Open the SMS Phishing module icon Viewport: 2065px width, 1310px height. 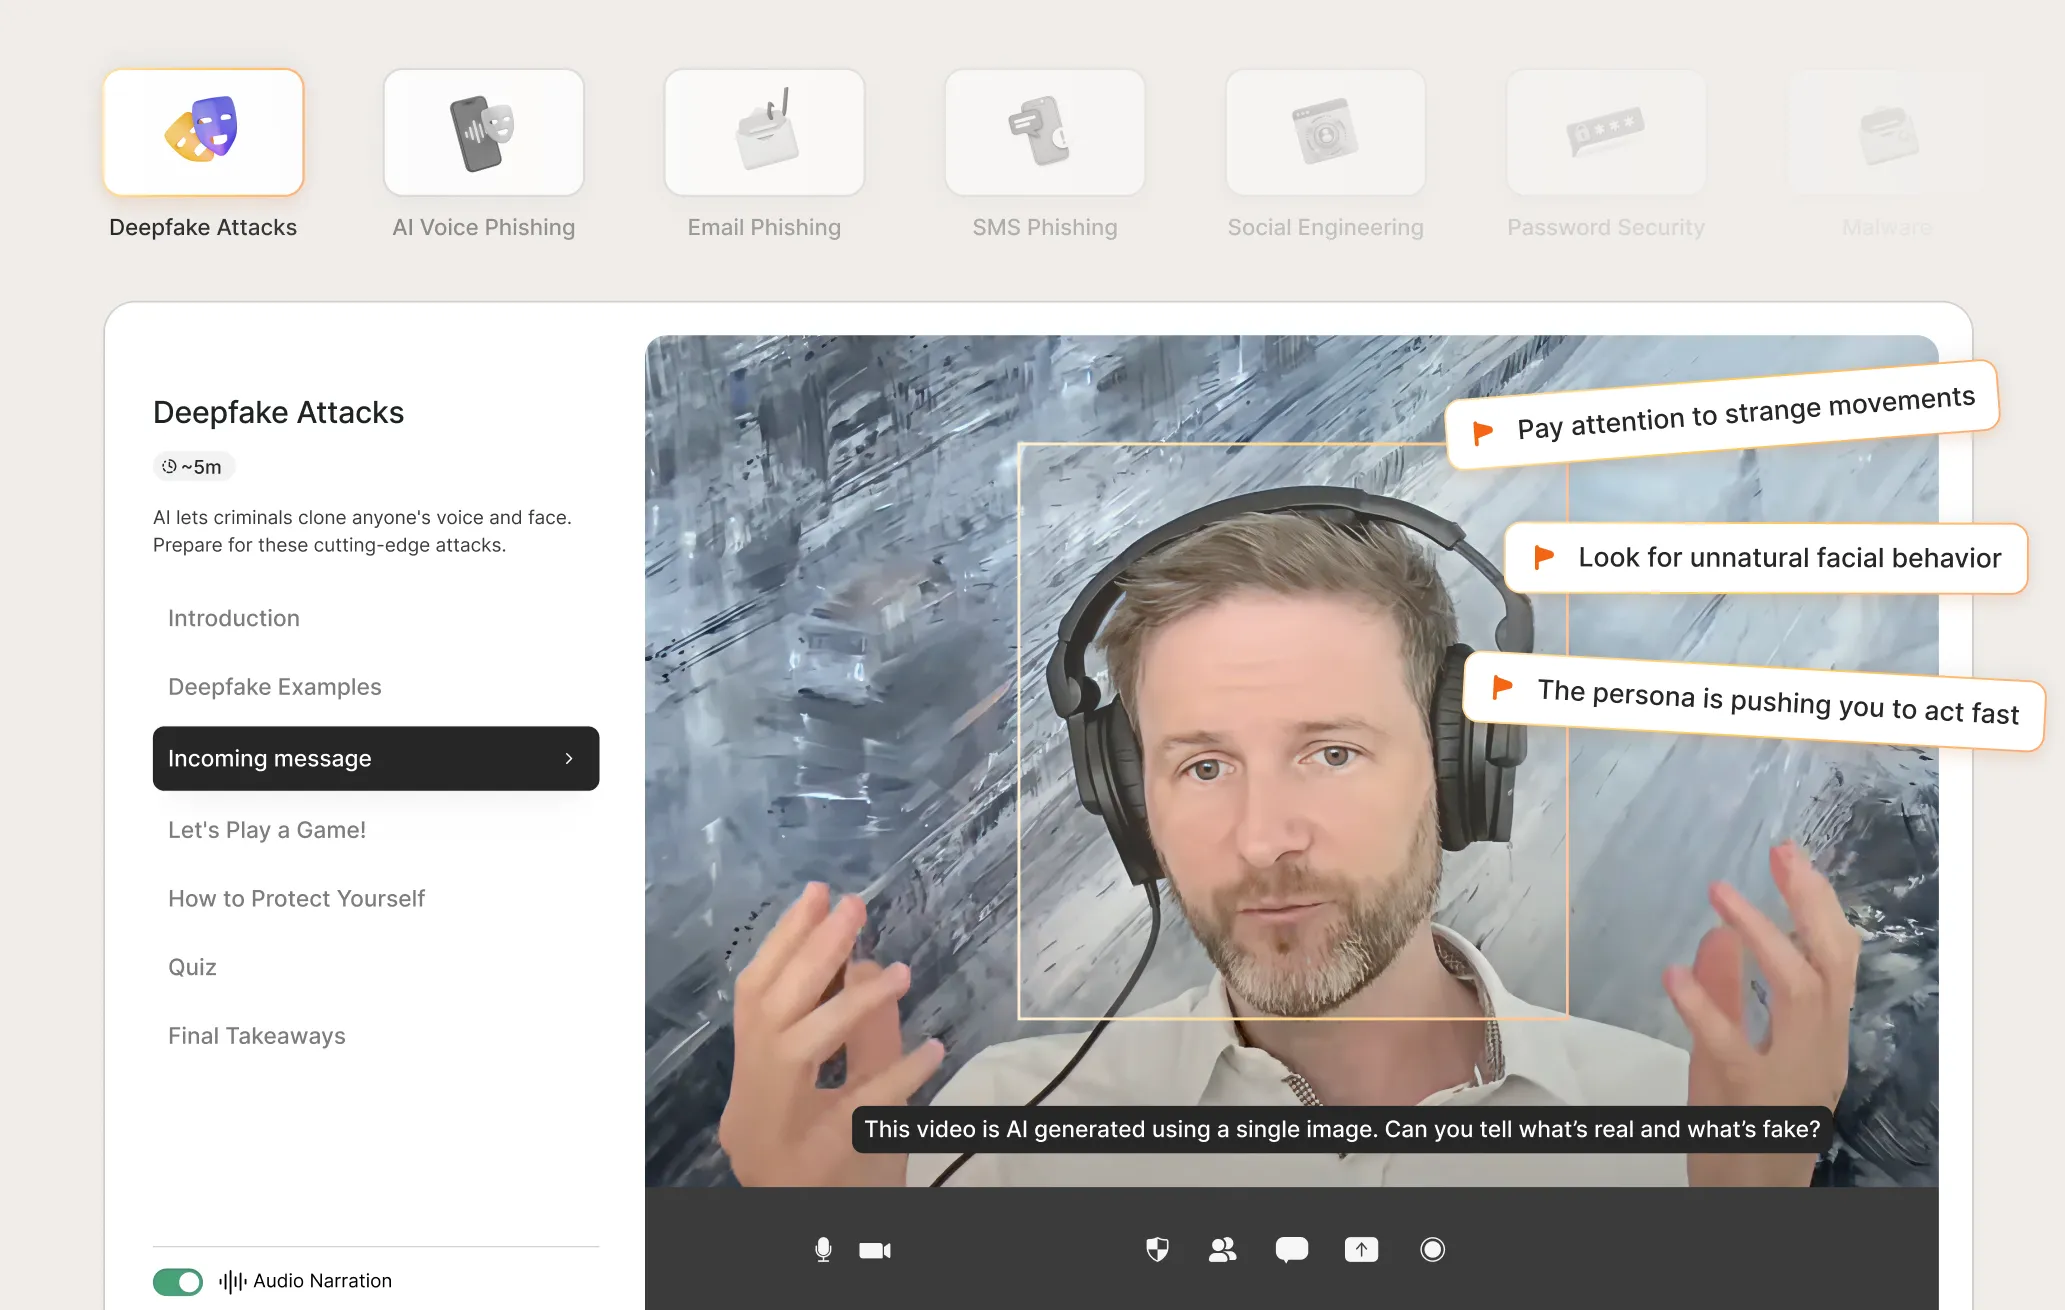tap(1044, 131)
